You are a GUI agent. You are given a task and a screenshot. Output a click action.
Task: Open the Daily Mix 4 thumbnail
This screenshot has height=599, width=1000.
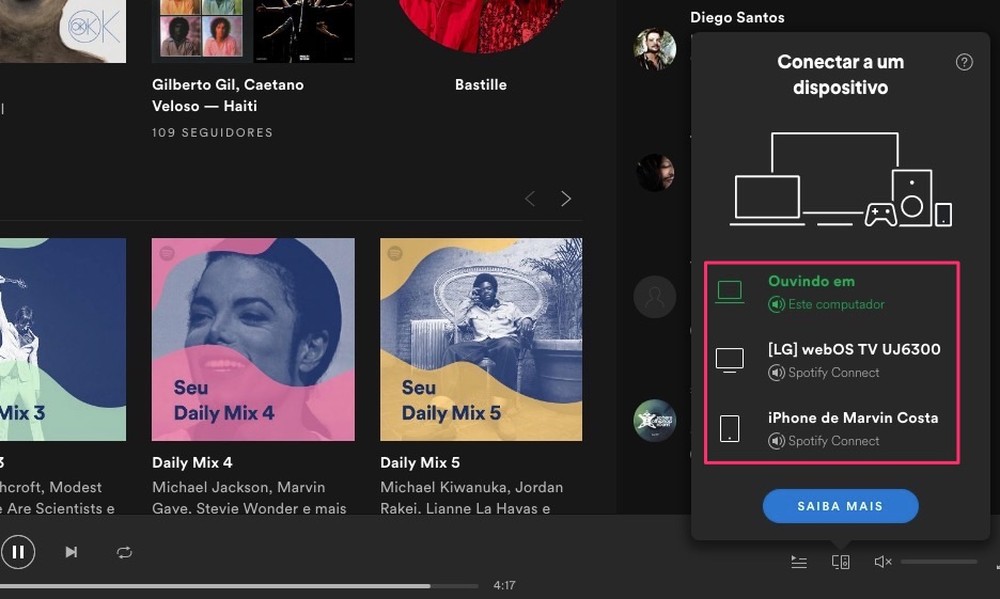click(x=252, y=338)
